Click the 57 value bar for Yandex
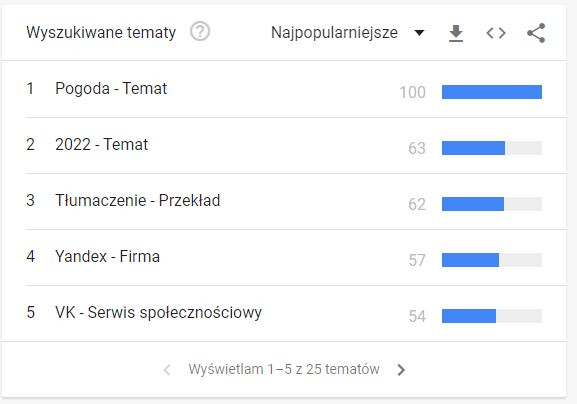The height and width of the screenshot is (404, 577). point(492,260)
